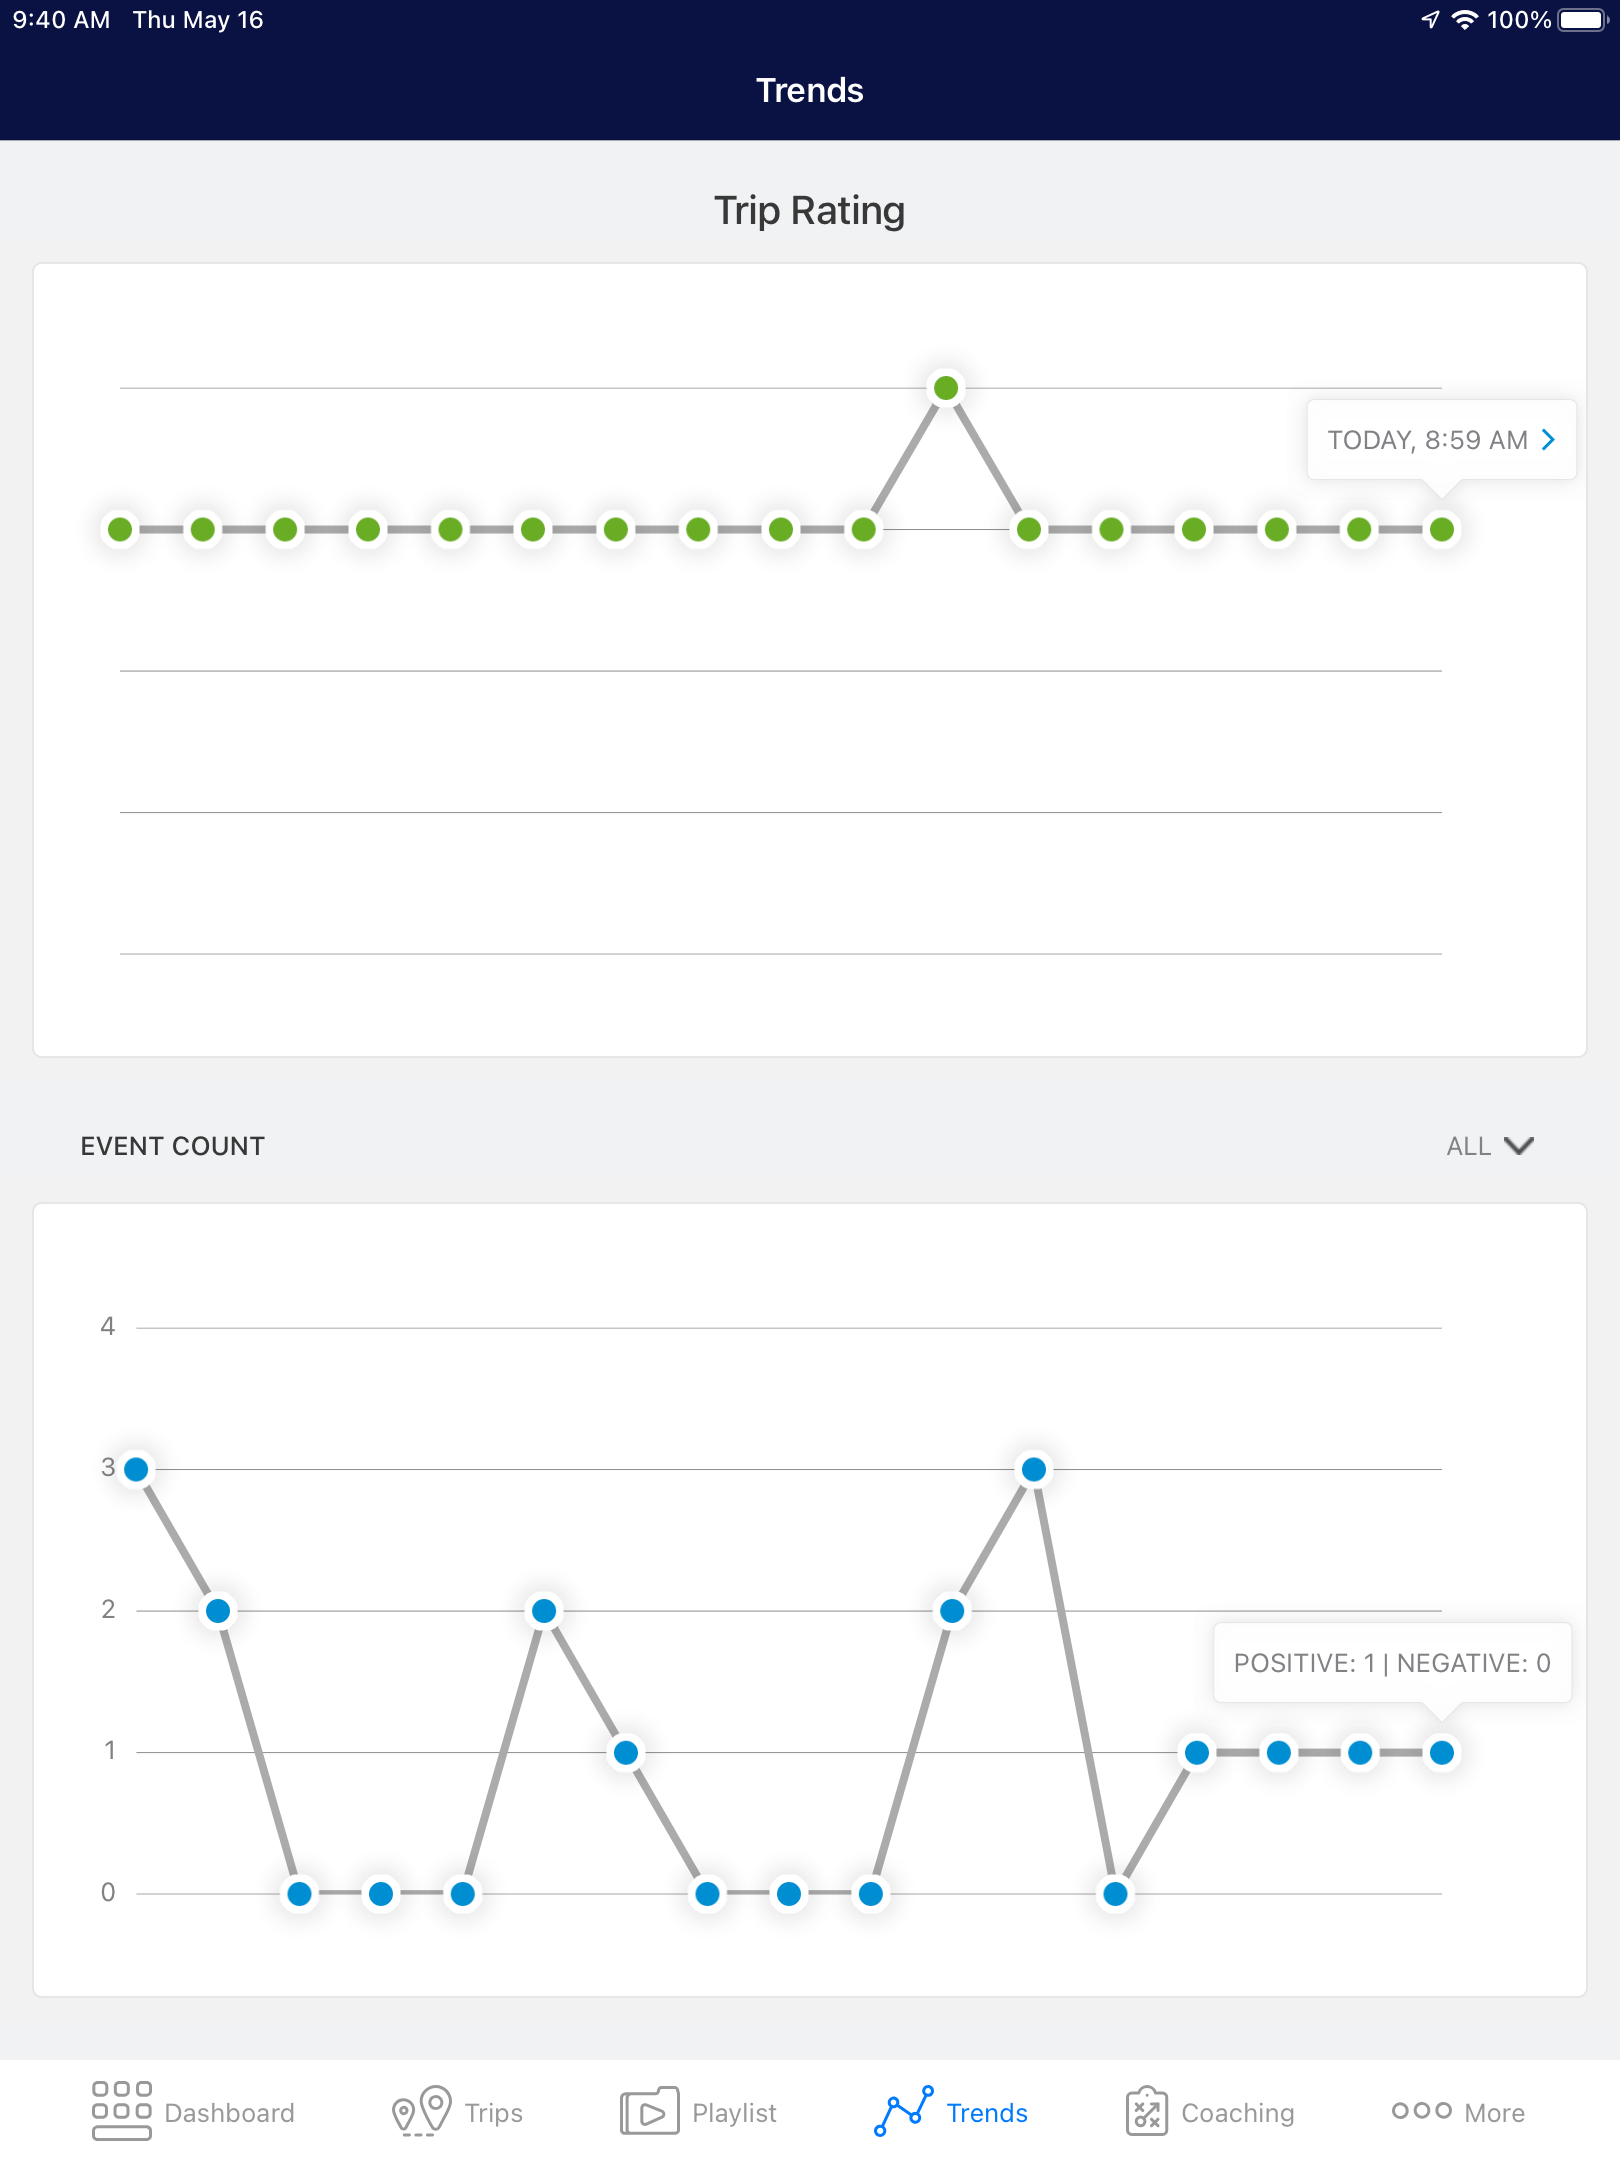The height and width of the screenshot is (2160, 1620).
Task: Expand the ALL event filter dropdown
Action: [x=1490, y=1146]
